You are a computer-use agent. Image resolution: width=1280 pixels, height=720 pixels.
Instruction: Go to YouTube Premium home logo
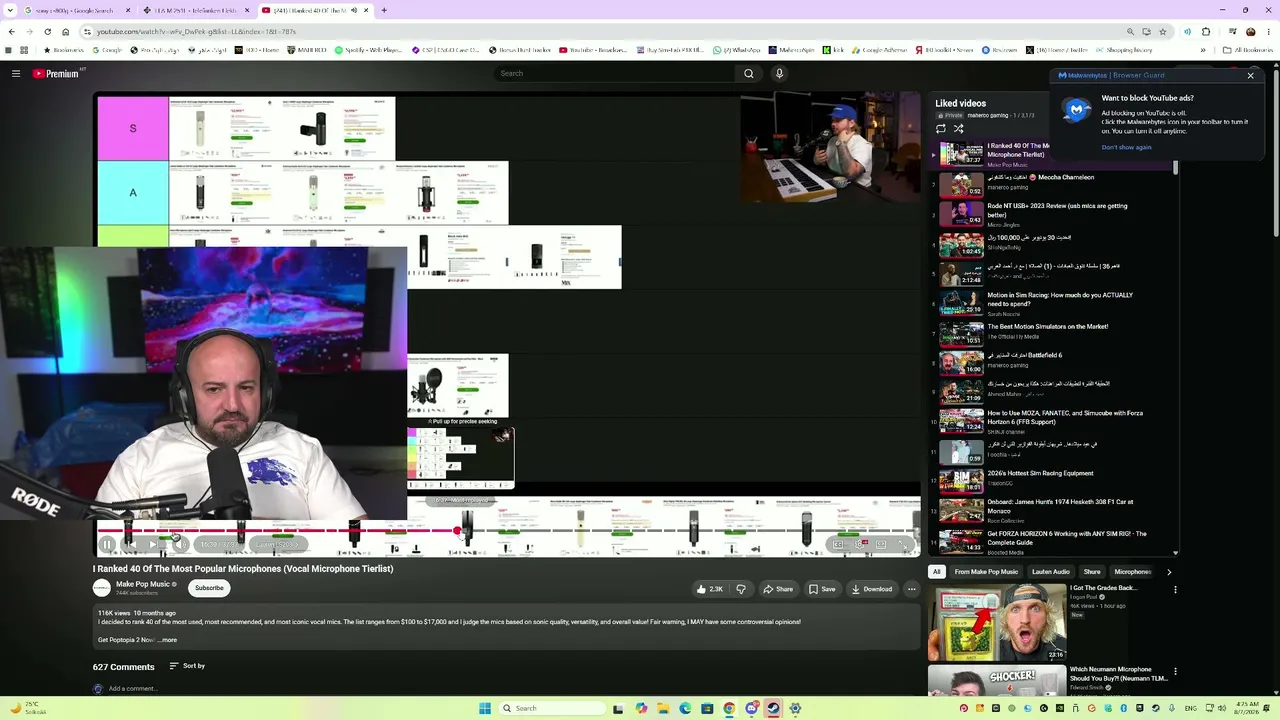point(56,73)
